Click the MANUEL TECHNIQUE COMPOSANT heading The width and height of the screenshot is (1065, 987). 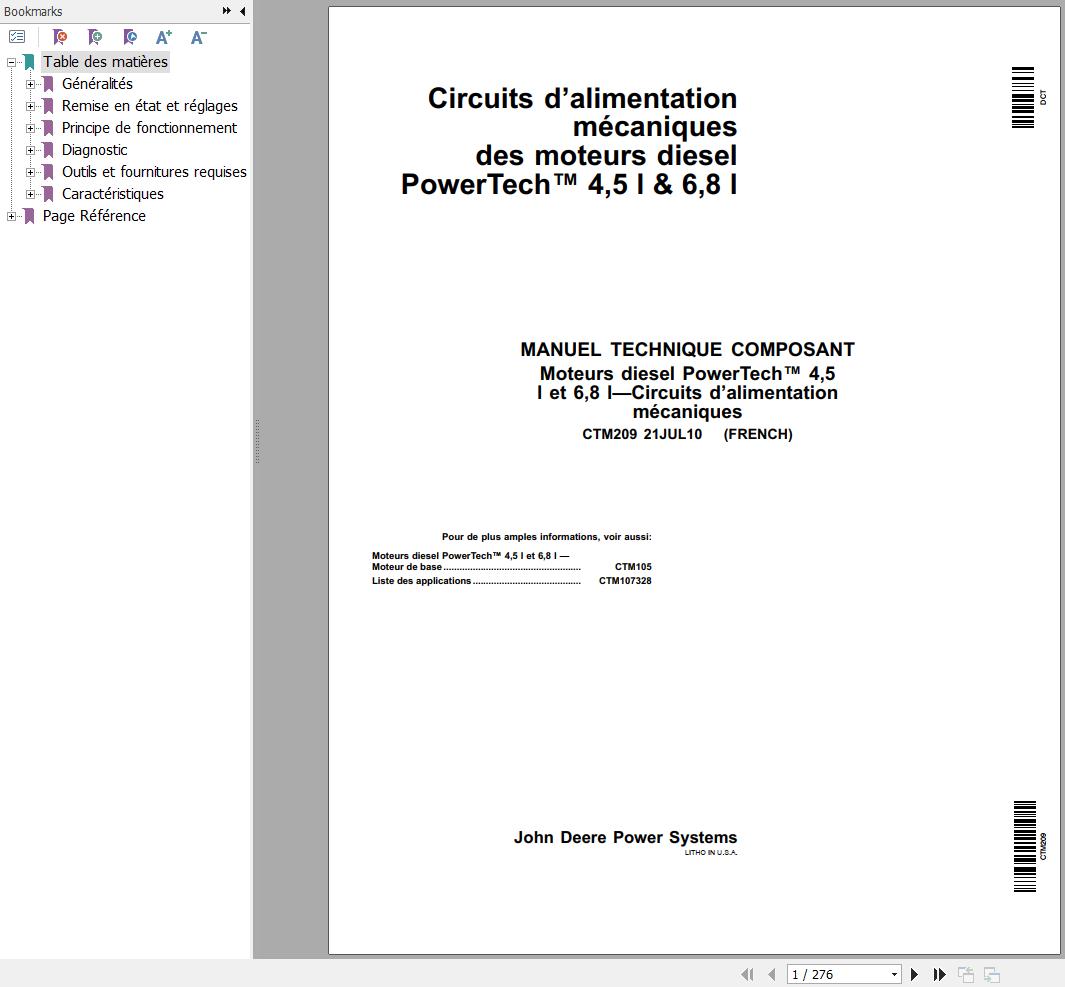pos(687,349)
